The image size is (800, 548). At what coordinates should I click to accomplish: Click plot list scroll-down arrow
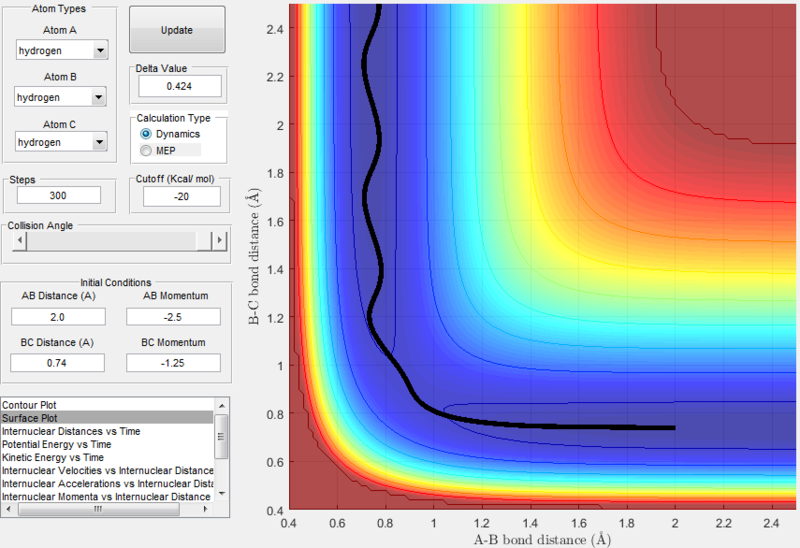click(x=222, y=493)
